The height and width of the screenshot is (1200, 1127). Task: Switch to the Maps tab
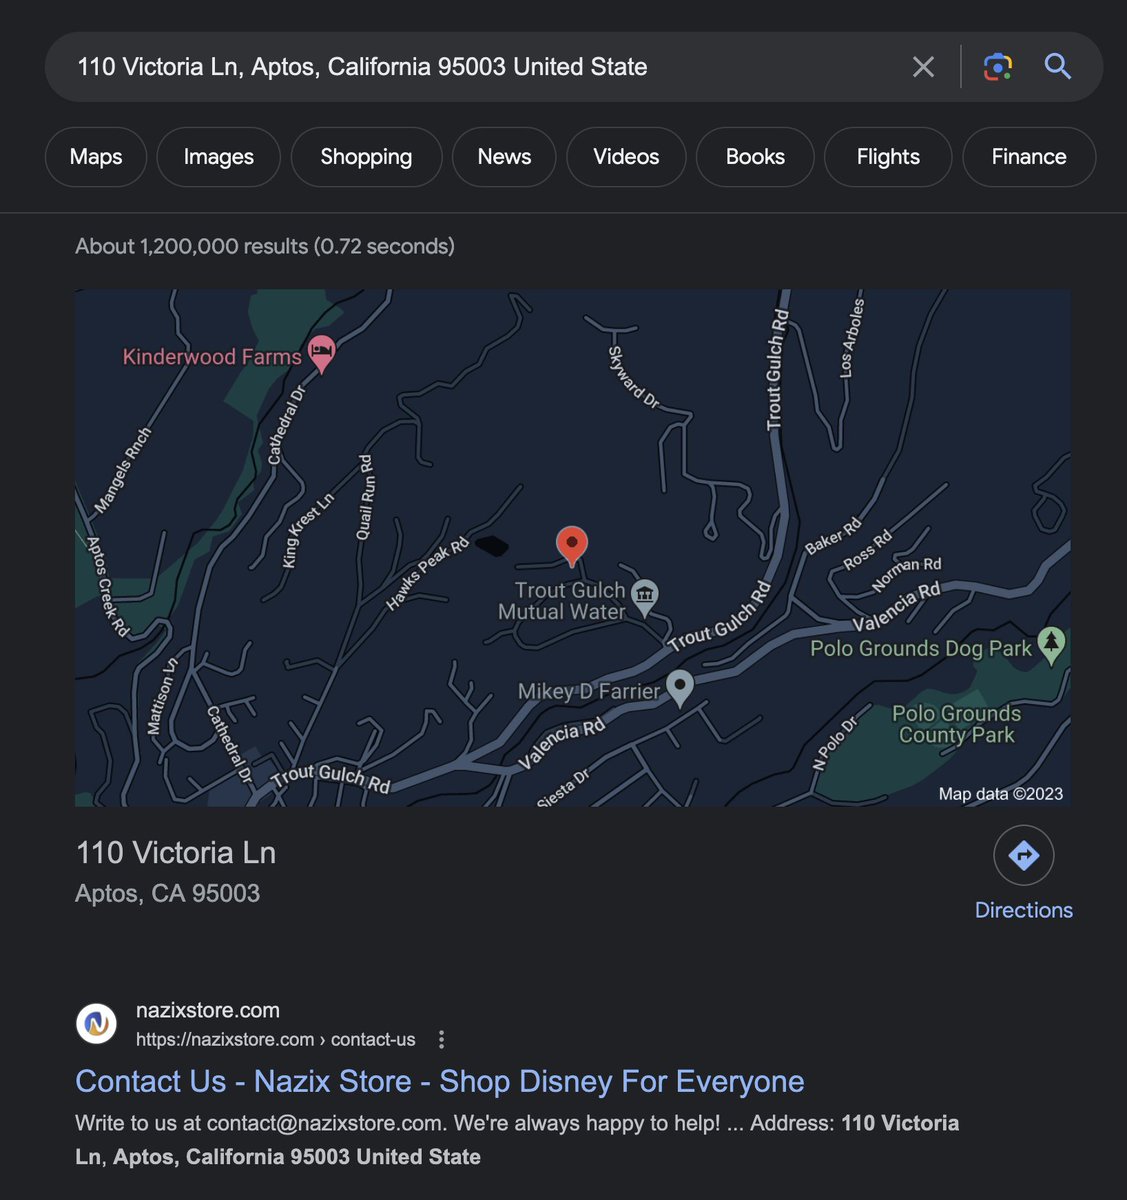[96, 157]
